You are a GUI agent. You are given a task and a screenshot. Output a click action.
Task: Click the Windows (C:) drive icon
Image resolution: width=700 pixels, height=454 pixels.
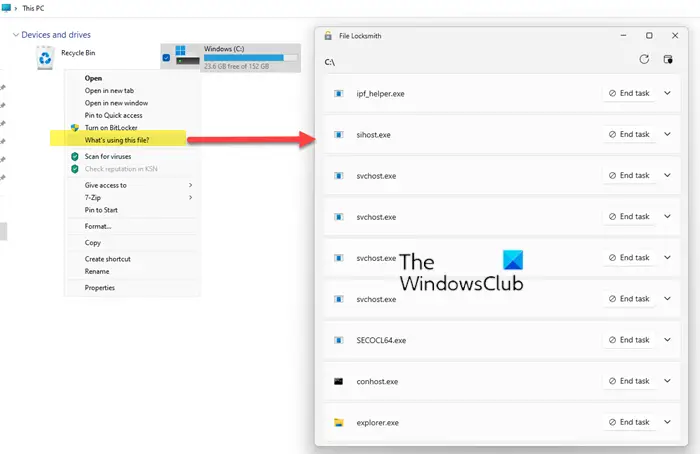tap(187, 55)
